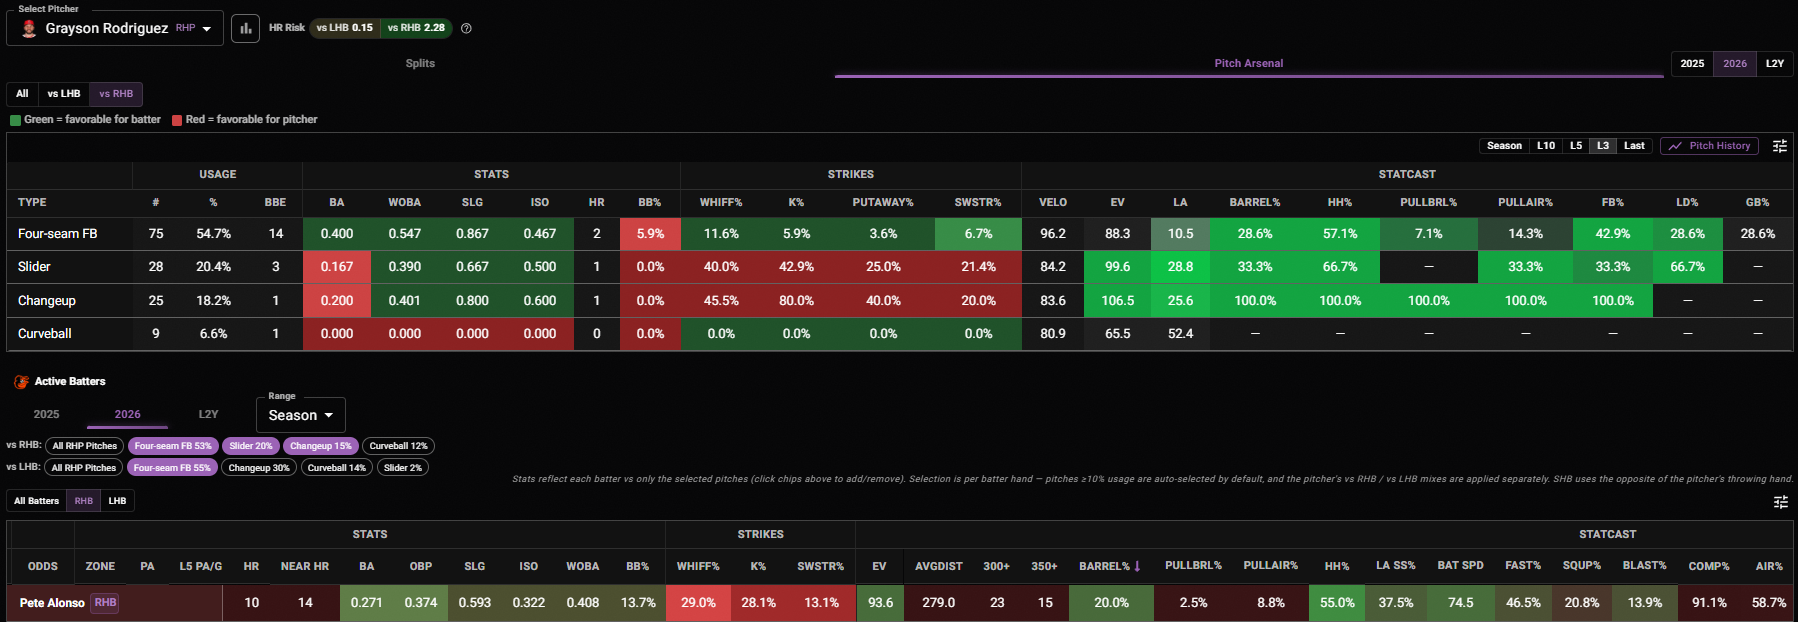Click the vs LHB filter button
1798x622 pixels.
tap(64, 94)
